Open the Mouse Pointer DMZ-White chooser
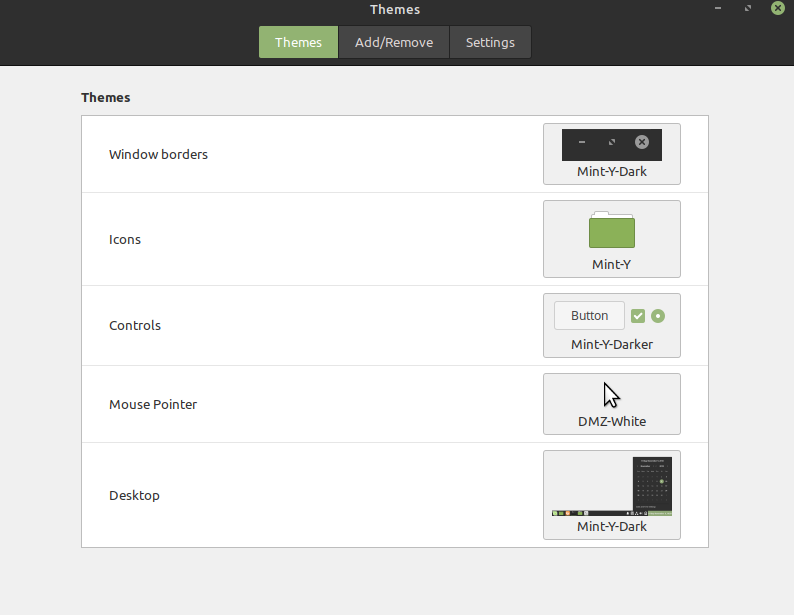The height and width of the screenshot is (615, 794). (612, 404)
